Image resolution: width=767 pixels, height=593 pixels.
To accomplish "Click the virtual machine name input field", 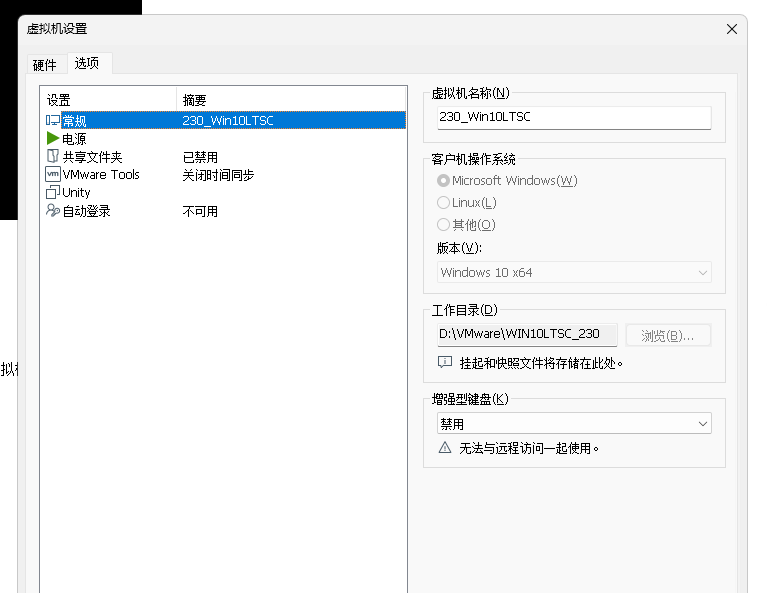I will tap(574, 118).
